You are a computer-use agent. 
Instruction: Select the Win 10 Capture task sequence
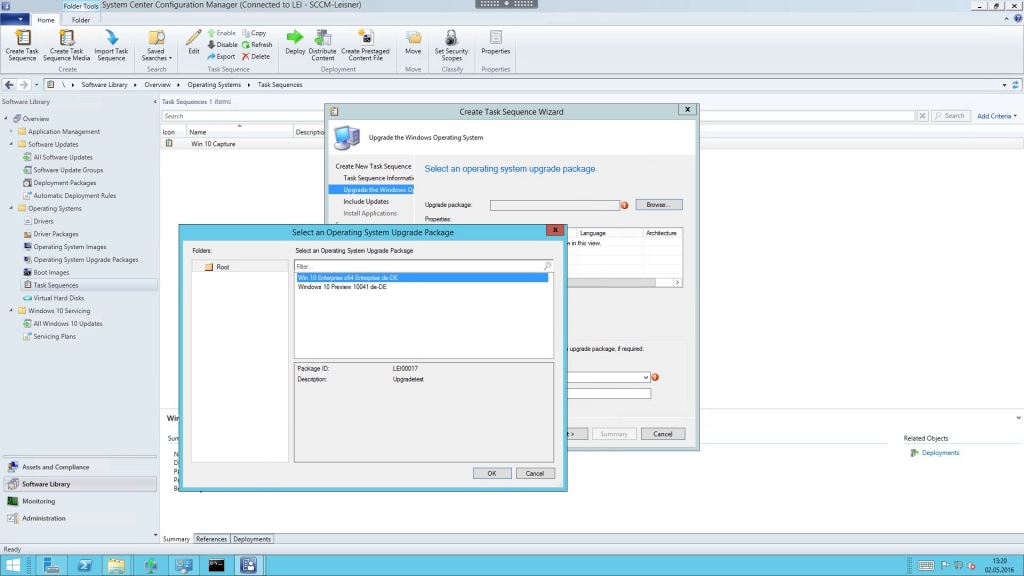pyautogui.click(x=213, y=144)
